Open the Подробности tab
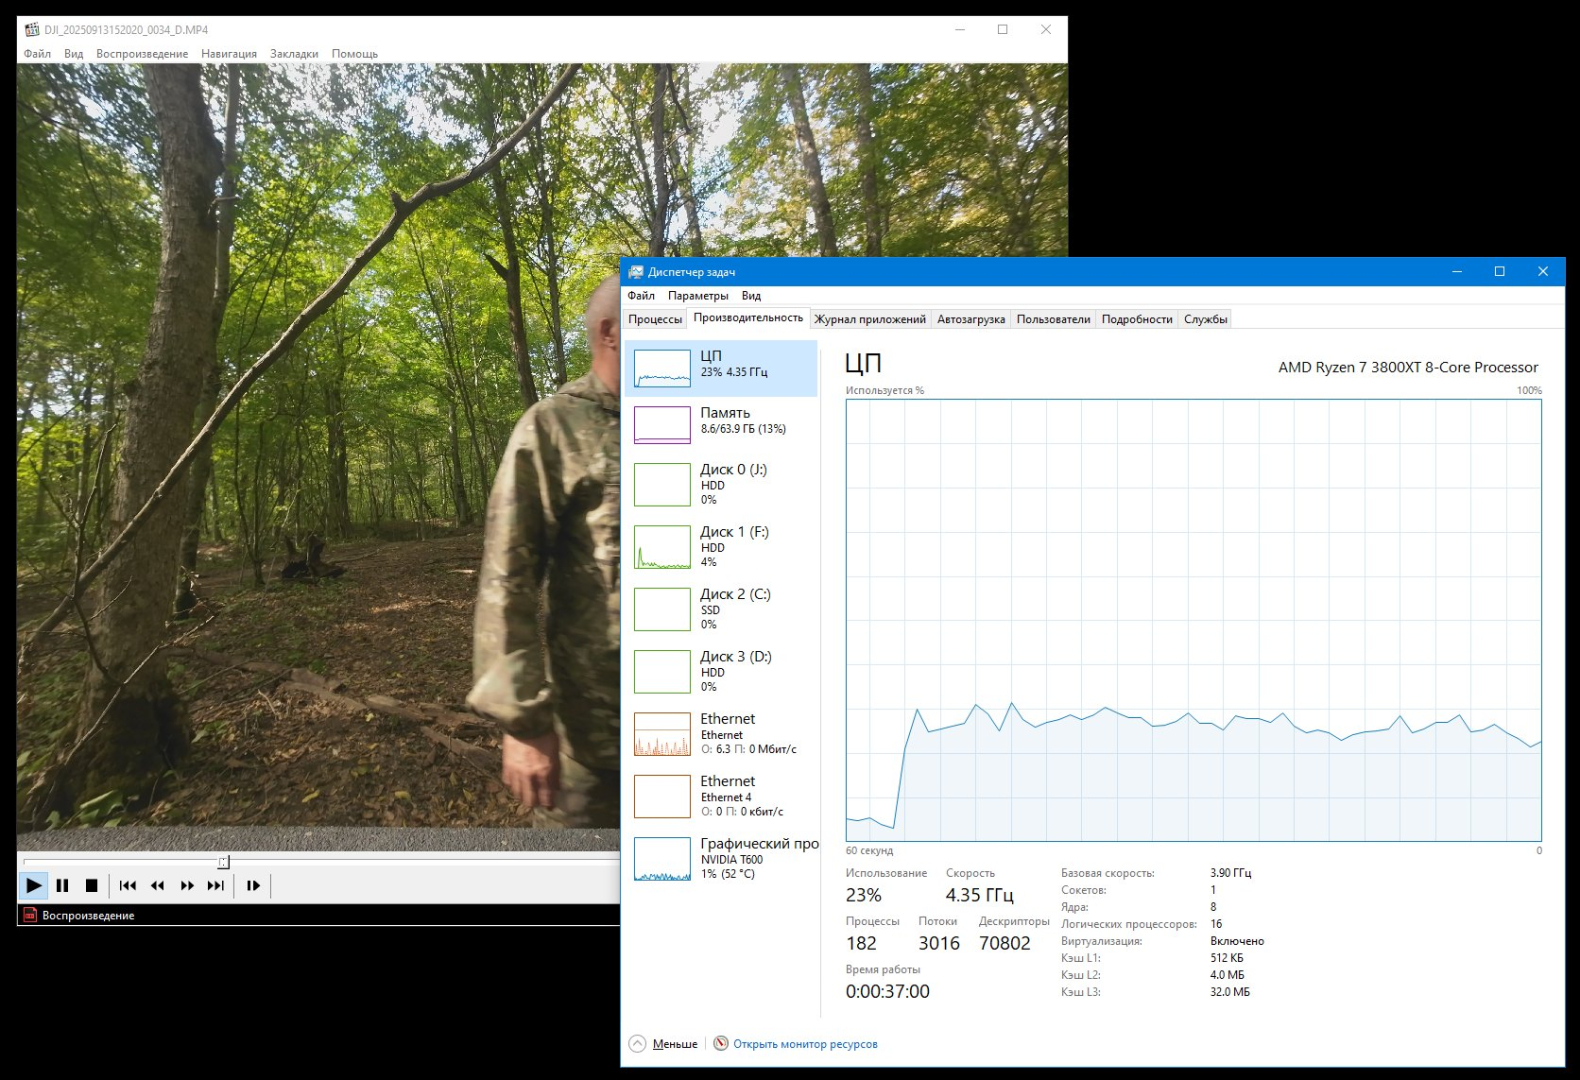1580x1080 pixels. (1136, 319)
